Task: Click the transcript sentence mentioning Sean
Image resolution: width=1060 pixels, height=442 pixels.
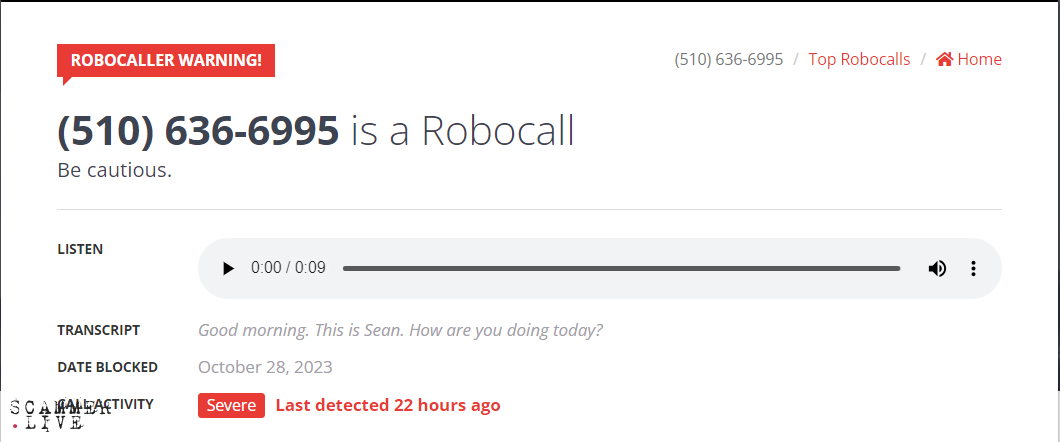Action: click(400, 330)
